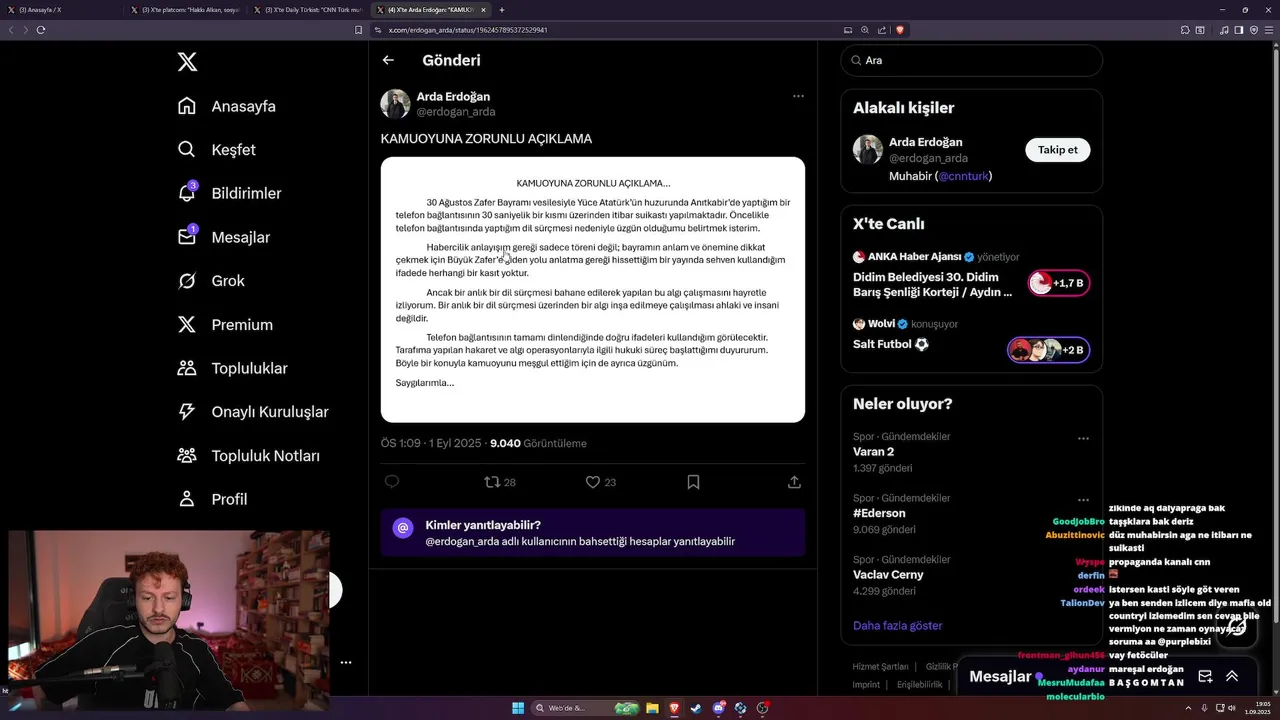Image resolution: width=1280 pixels, height=720 pixels.
Task: Open Arda Erdoğan's post avatar
Action: (395, 104)
